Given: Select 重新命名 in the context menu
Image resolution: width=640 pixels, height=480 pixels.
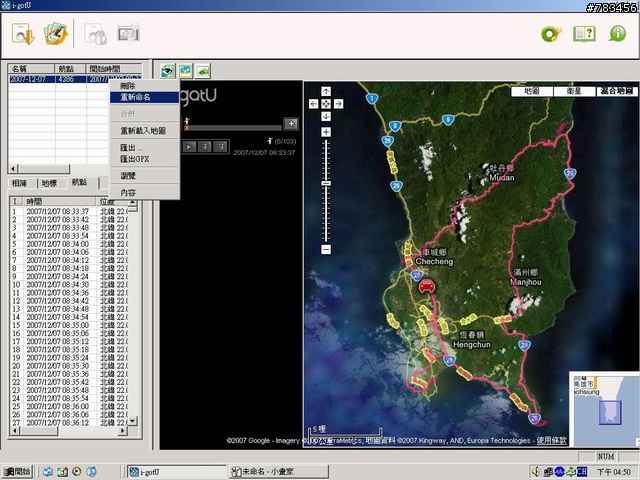Looking at the screenshot, I should click(144, 97).
